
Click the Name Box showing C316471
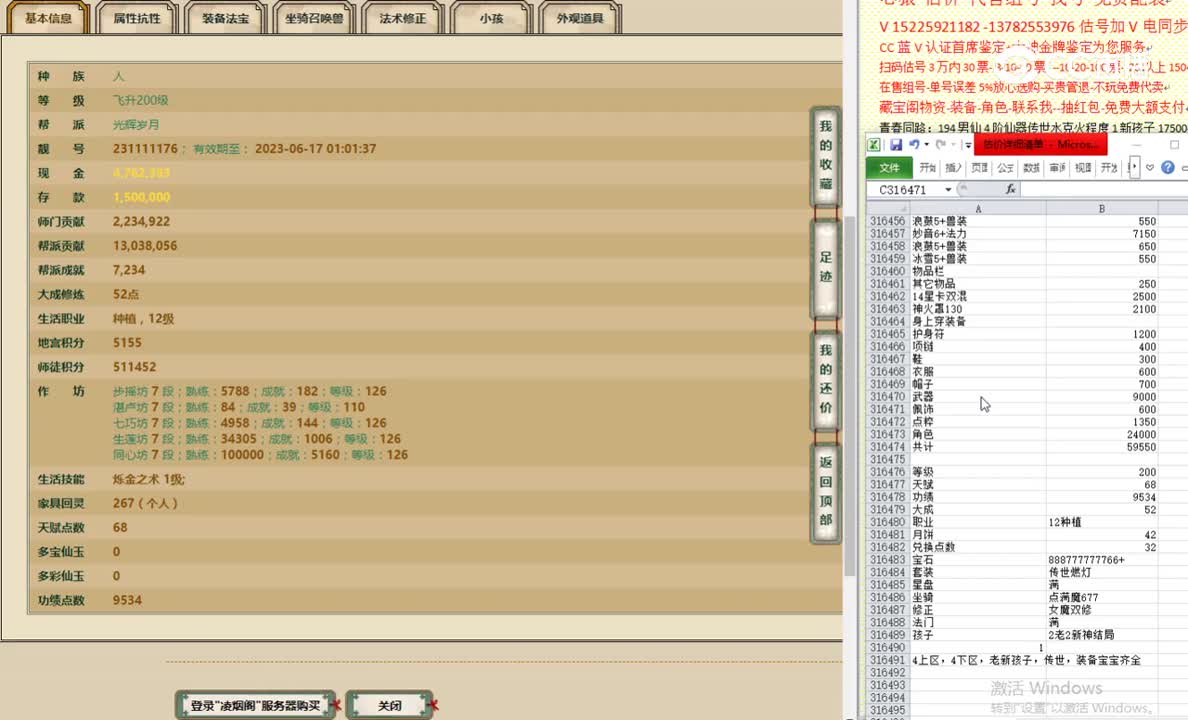[x=905, y=189]
